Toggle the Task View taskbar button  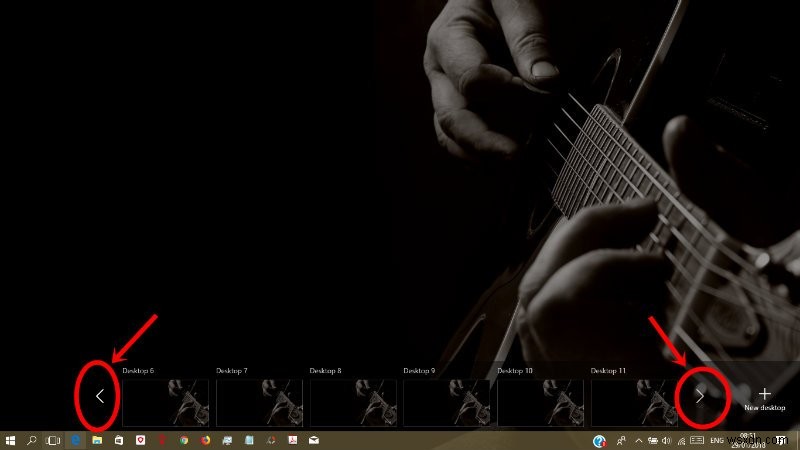click(53, 440)
